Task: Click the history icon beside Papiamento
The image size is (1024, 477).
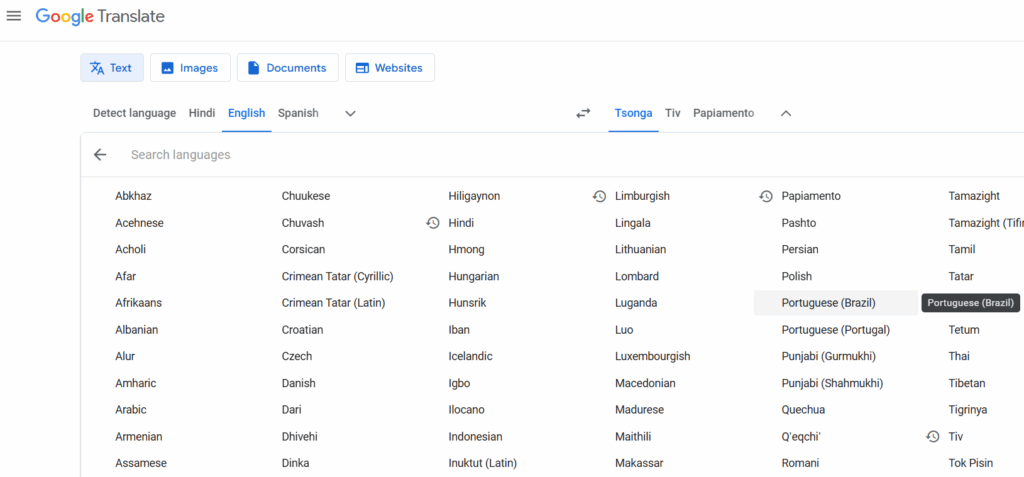Action: (x=766, y=197)
